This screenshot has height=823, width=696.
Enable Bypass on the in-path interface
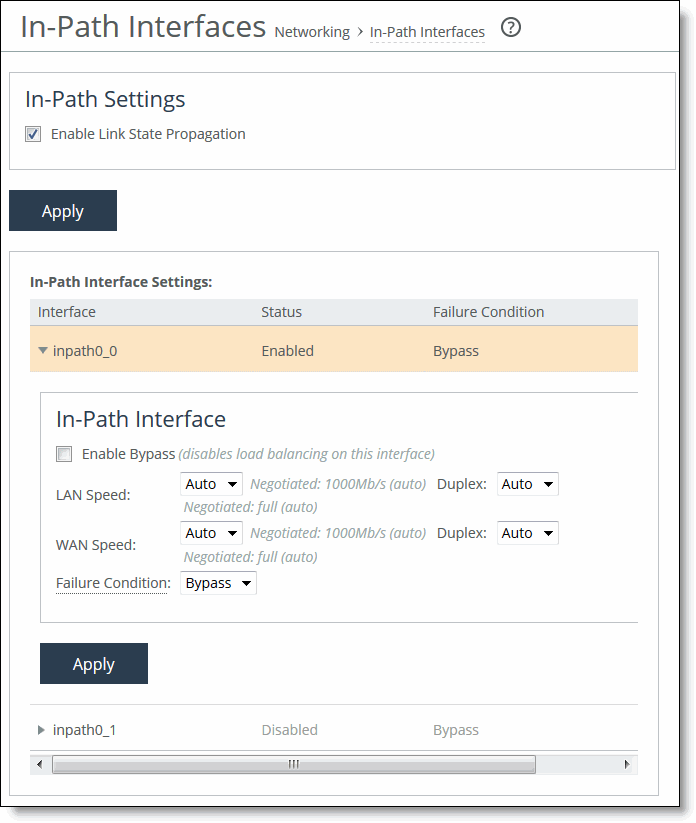pyautogui.click(x=64, y=453)
